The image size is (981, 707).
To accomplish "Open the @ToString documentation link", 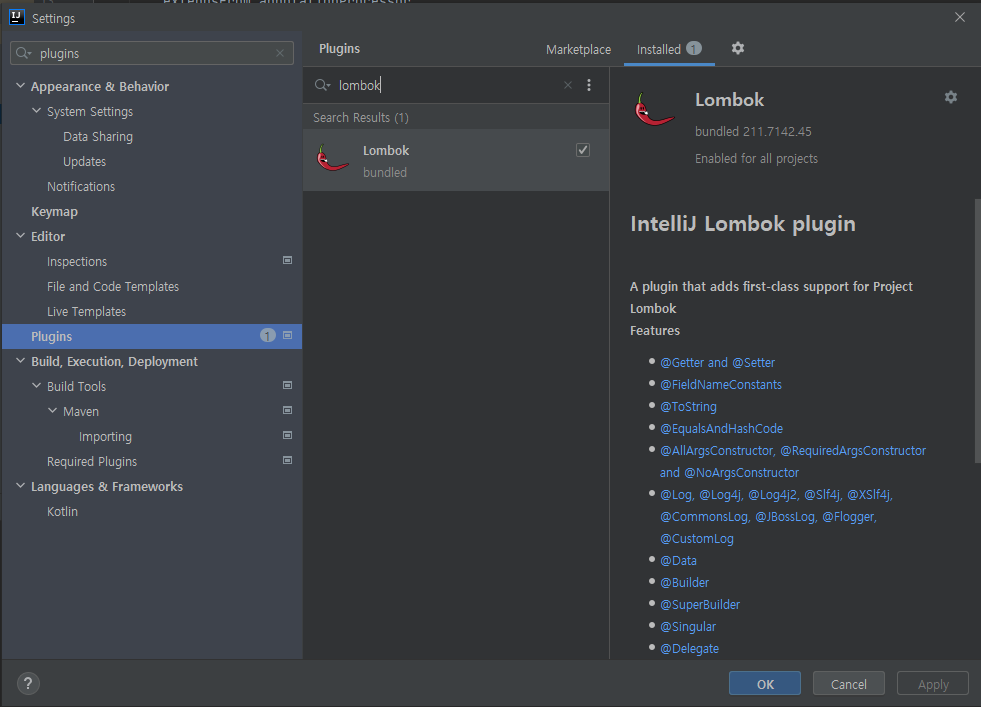I will pos(688,406).
